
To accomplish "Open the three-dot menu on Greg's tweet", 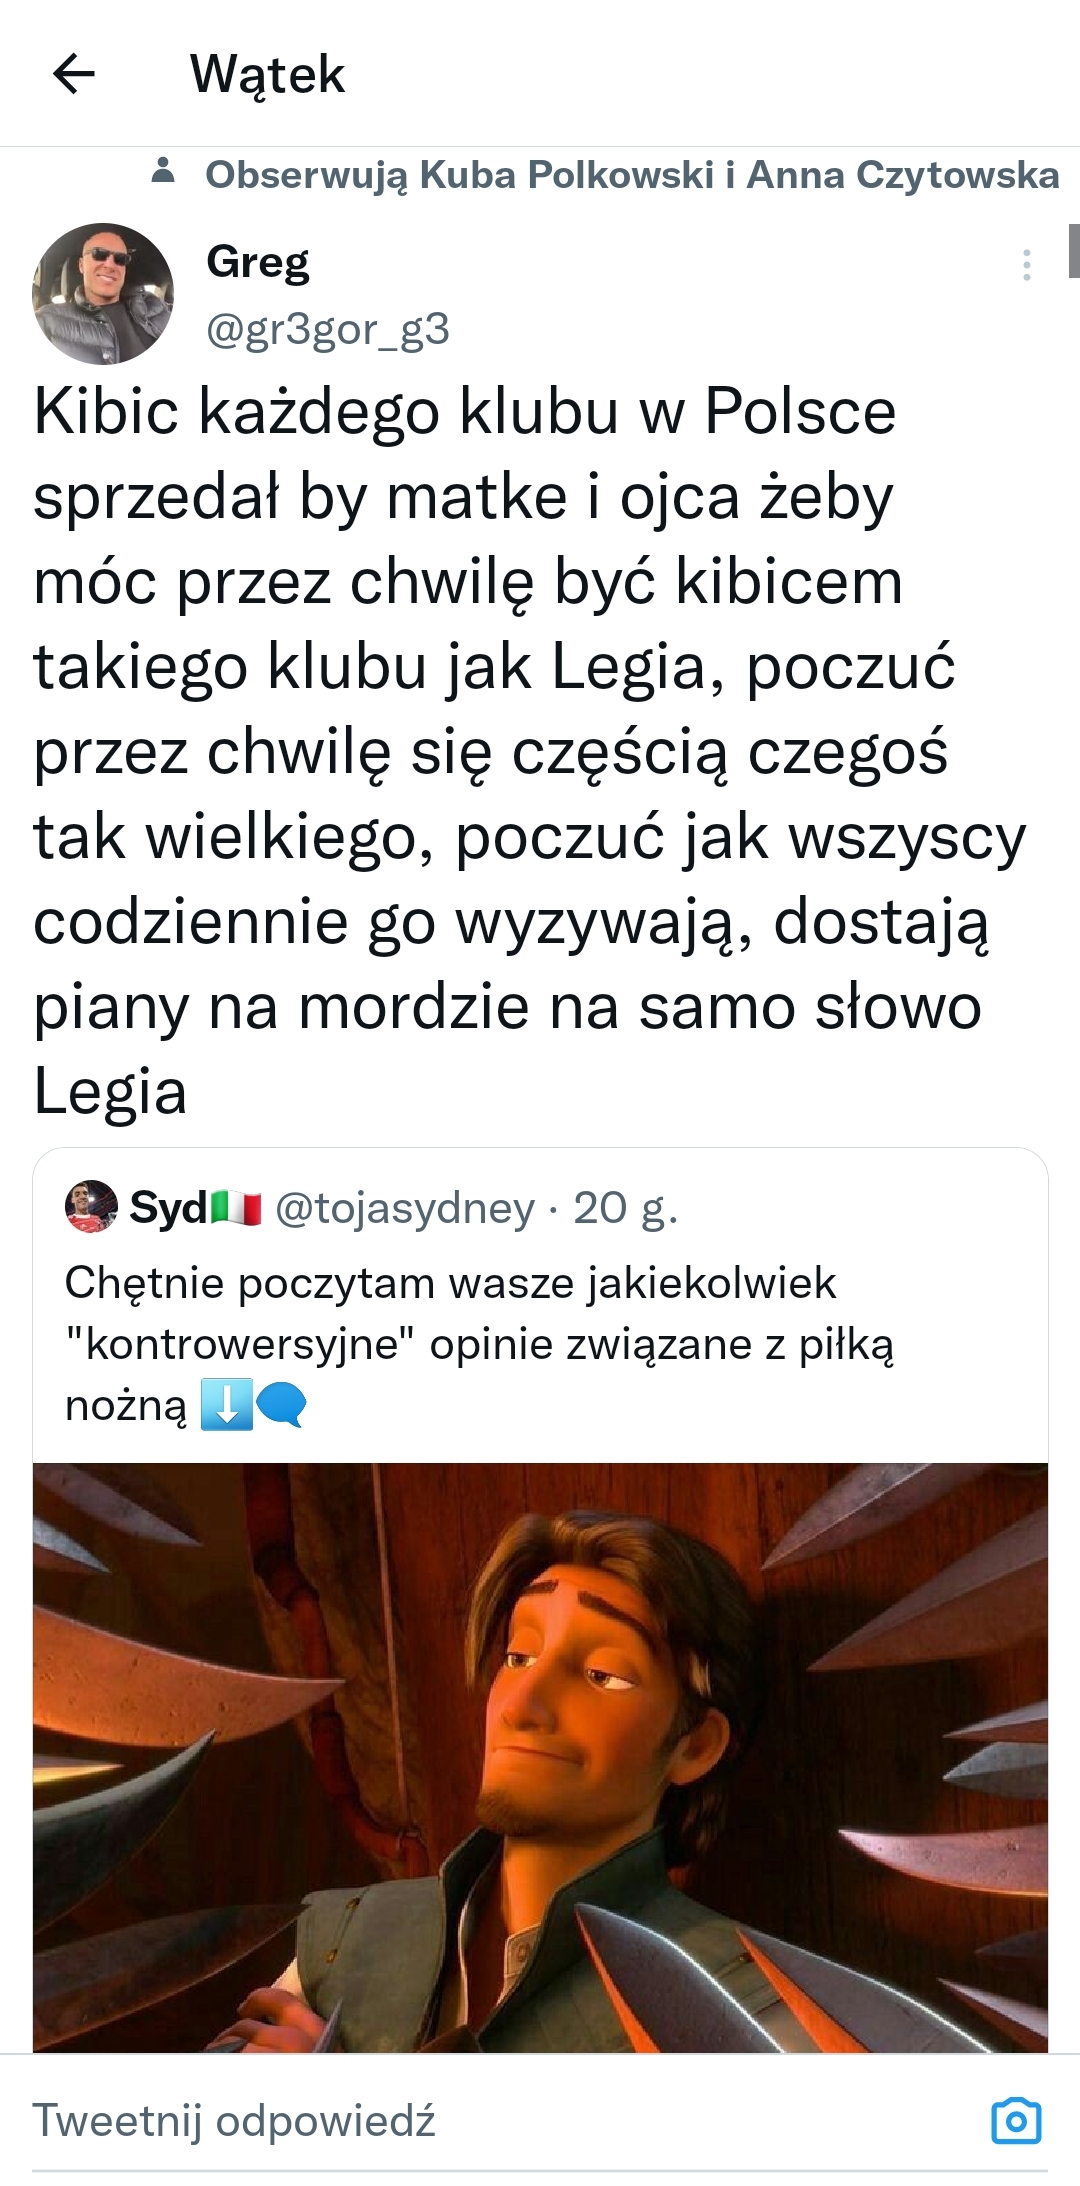I will point(1026,265).
